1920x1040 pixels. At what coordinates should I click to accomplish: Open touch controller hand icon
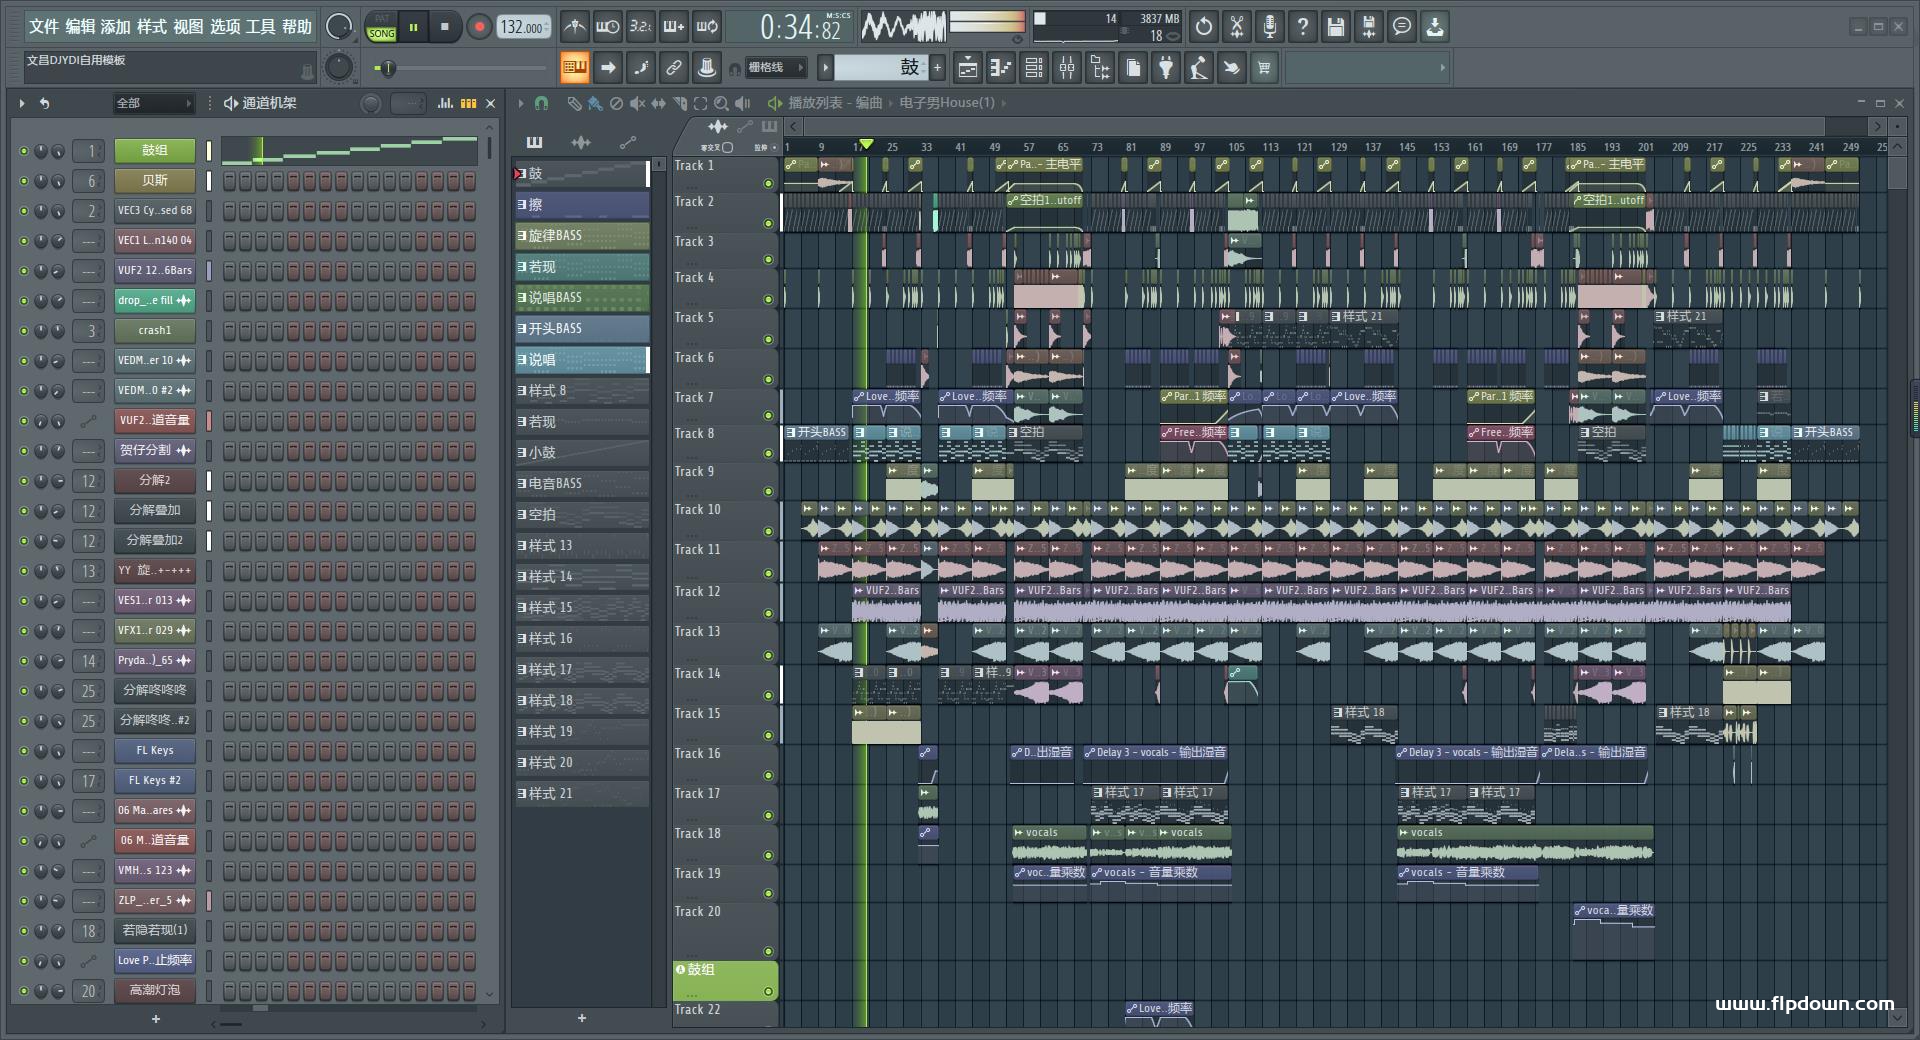pyautogui.click(x=1232, y=68)
